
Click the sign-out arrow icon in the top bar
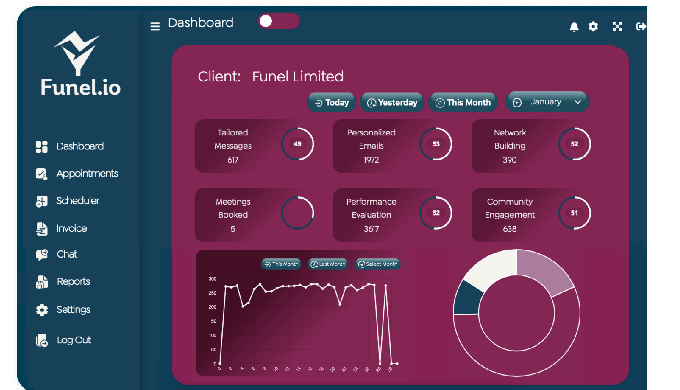pos(641,27)
